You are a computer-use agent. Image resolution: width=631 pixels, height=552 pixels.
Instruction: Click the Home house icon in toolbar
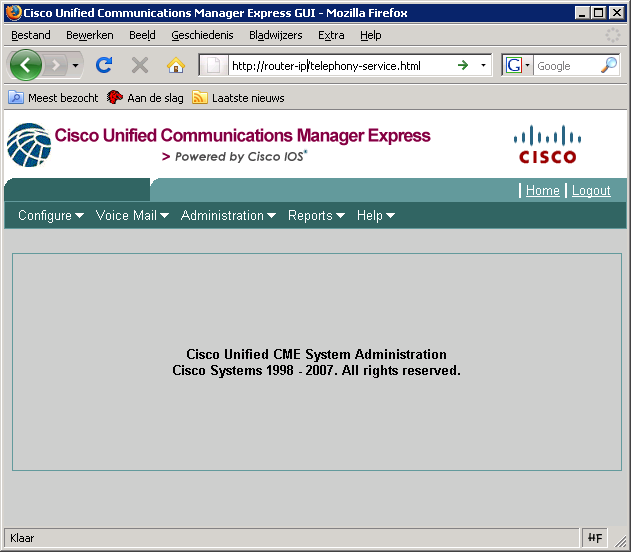176,65
